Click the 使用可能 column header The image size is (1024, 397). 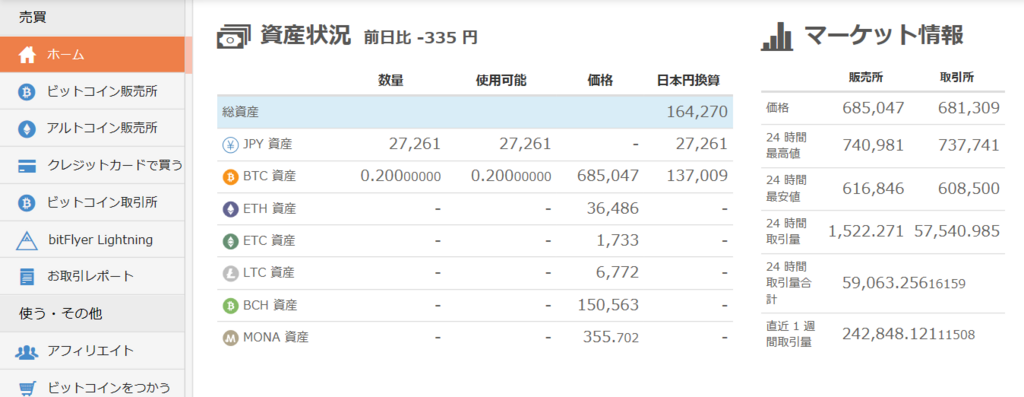tap(501, 80)
